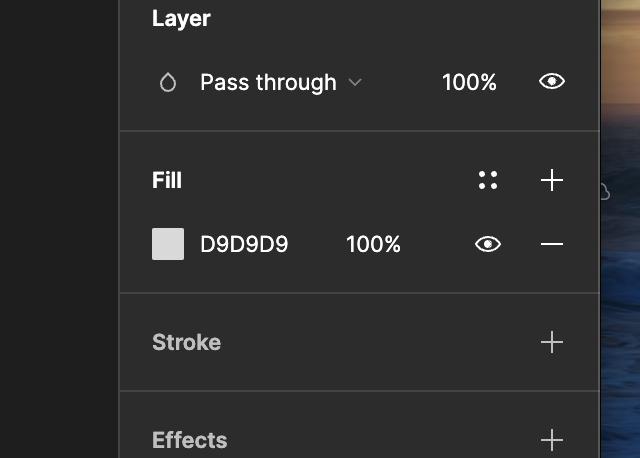The image size is (640, 458).
Task: Select the layer opacity 100% field
Action: (x=469, y=82)
